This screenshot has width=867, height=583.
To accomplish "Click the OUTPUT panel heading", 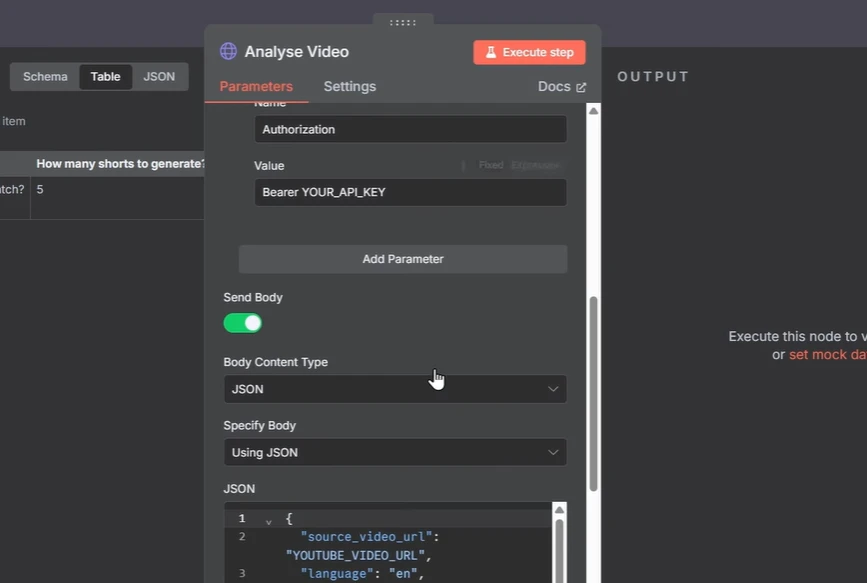I will pos(653,76).
